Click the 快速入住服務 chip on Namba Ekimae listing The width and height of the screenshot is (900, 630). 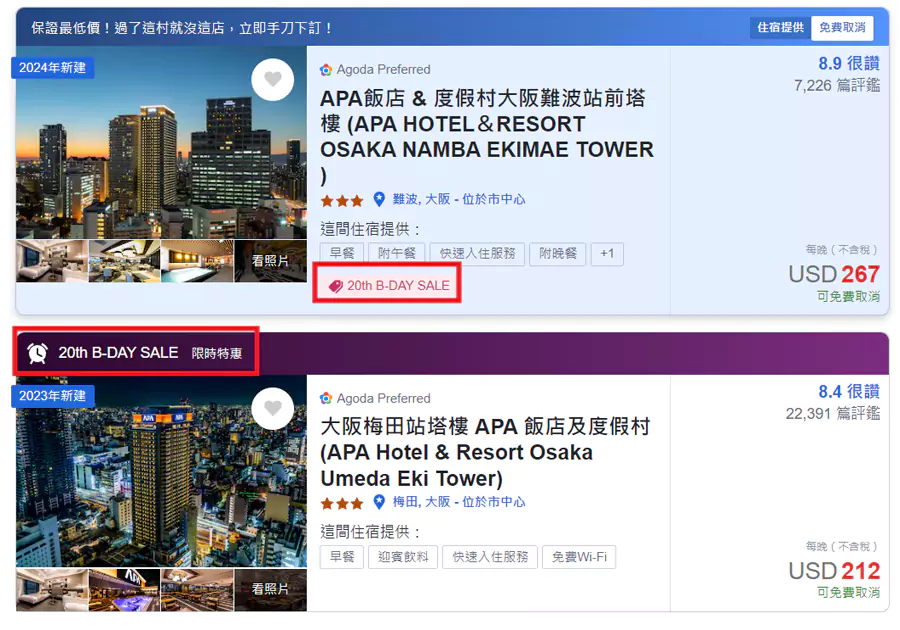478,254
